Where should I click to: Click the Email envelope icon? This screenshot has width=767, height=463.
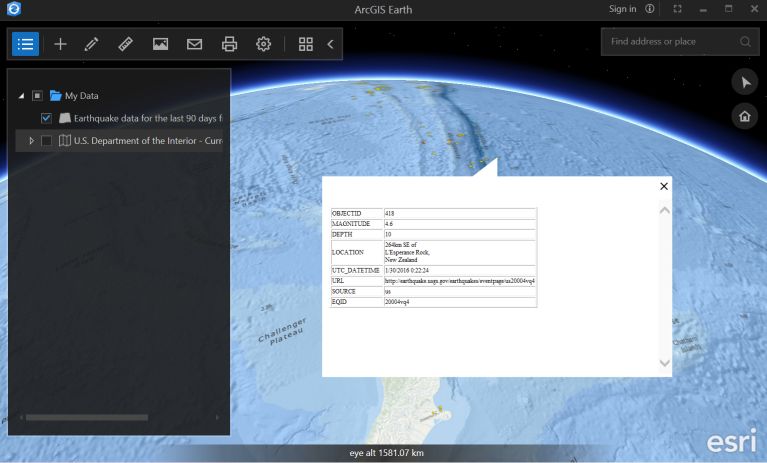(x=195, y=44)
